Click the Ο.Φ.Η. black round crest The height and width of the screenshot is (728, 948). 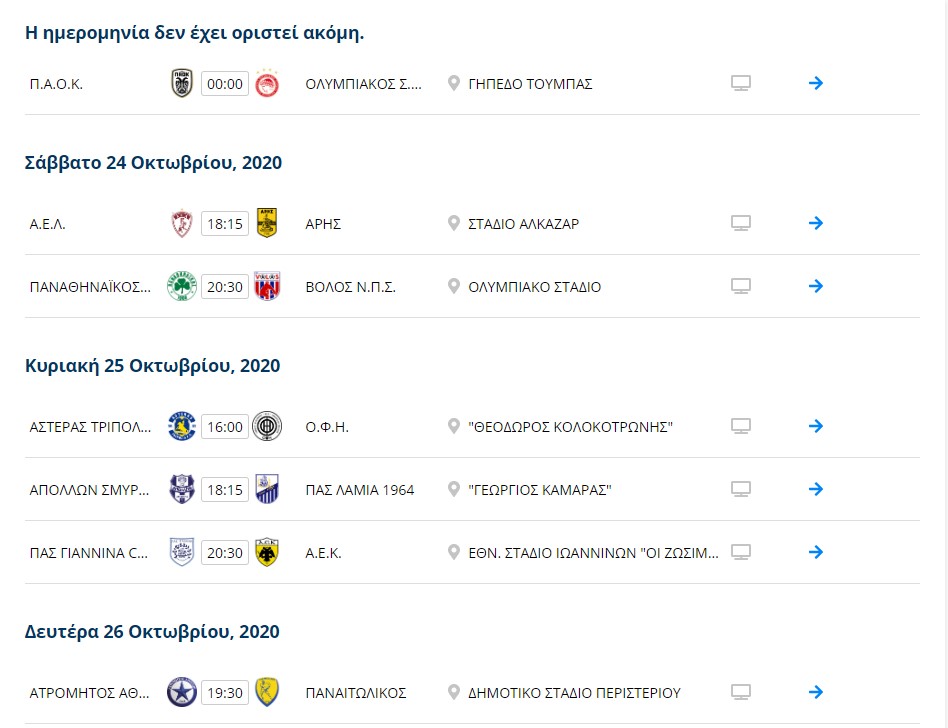[267, 426]
